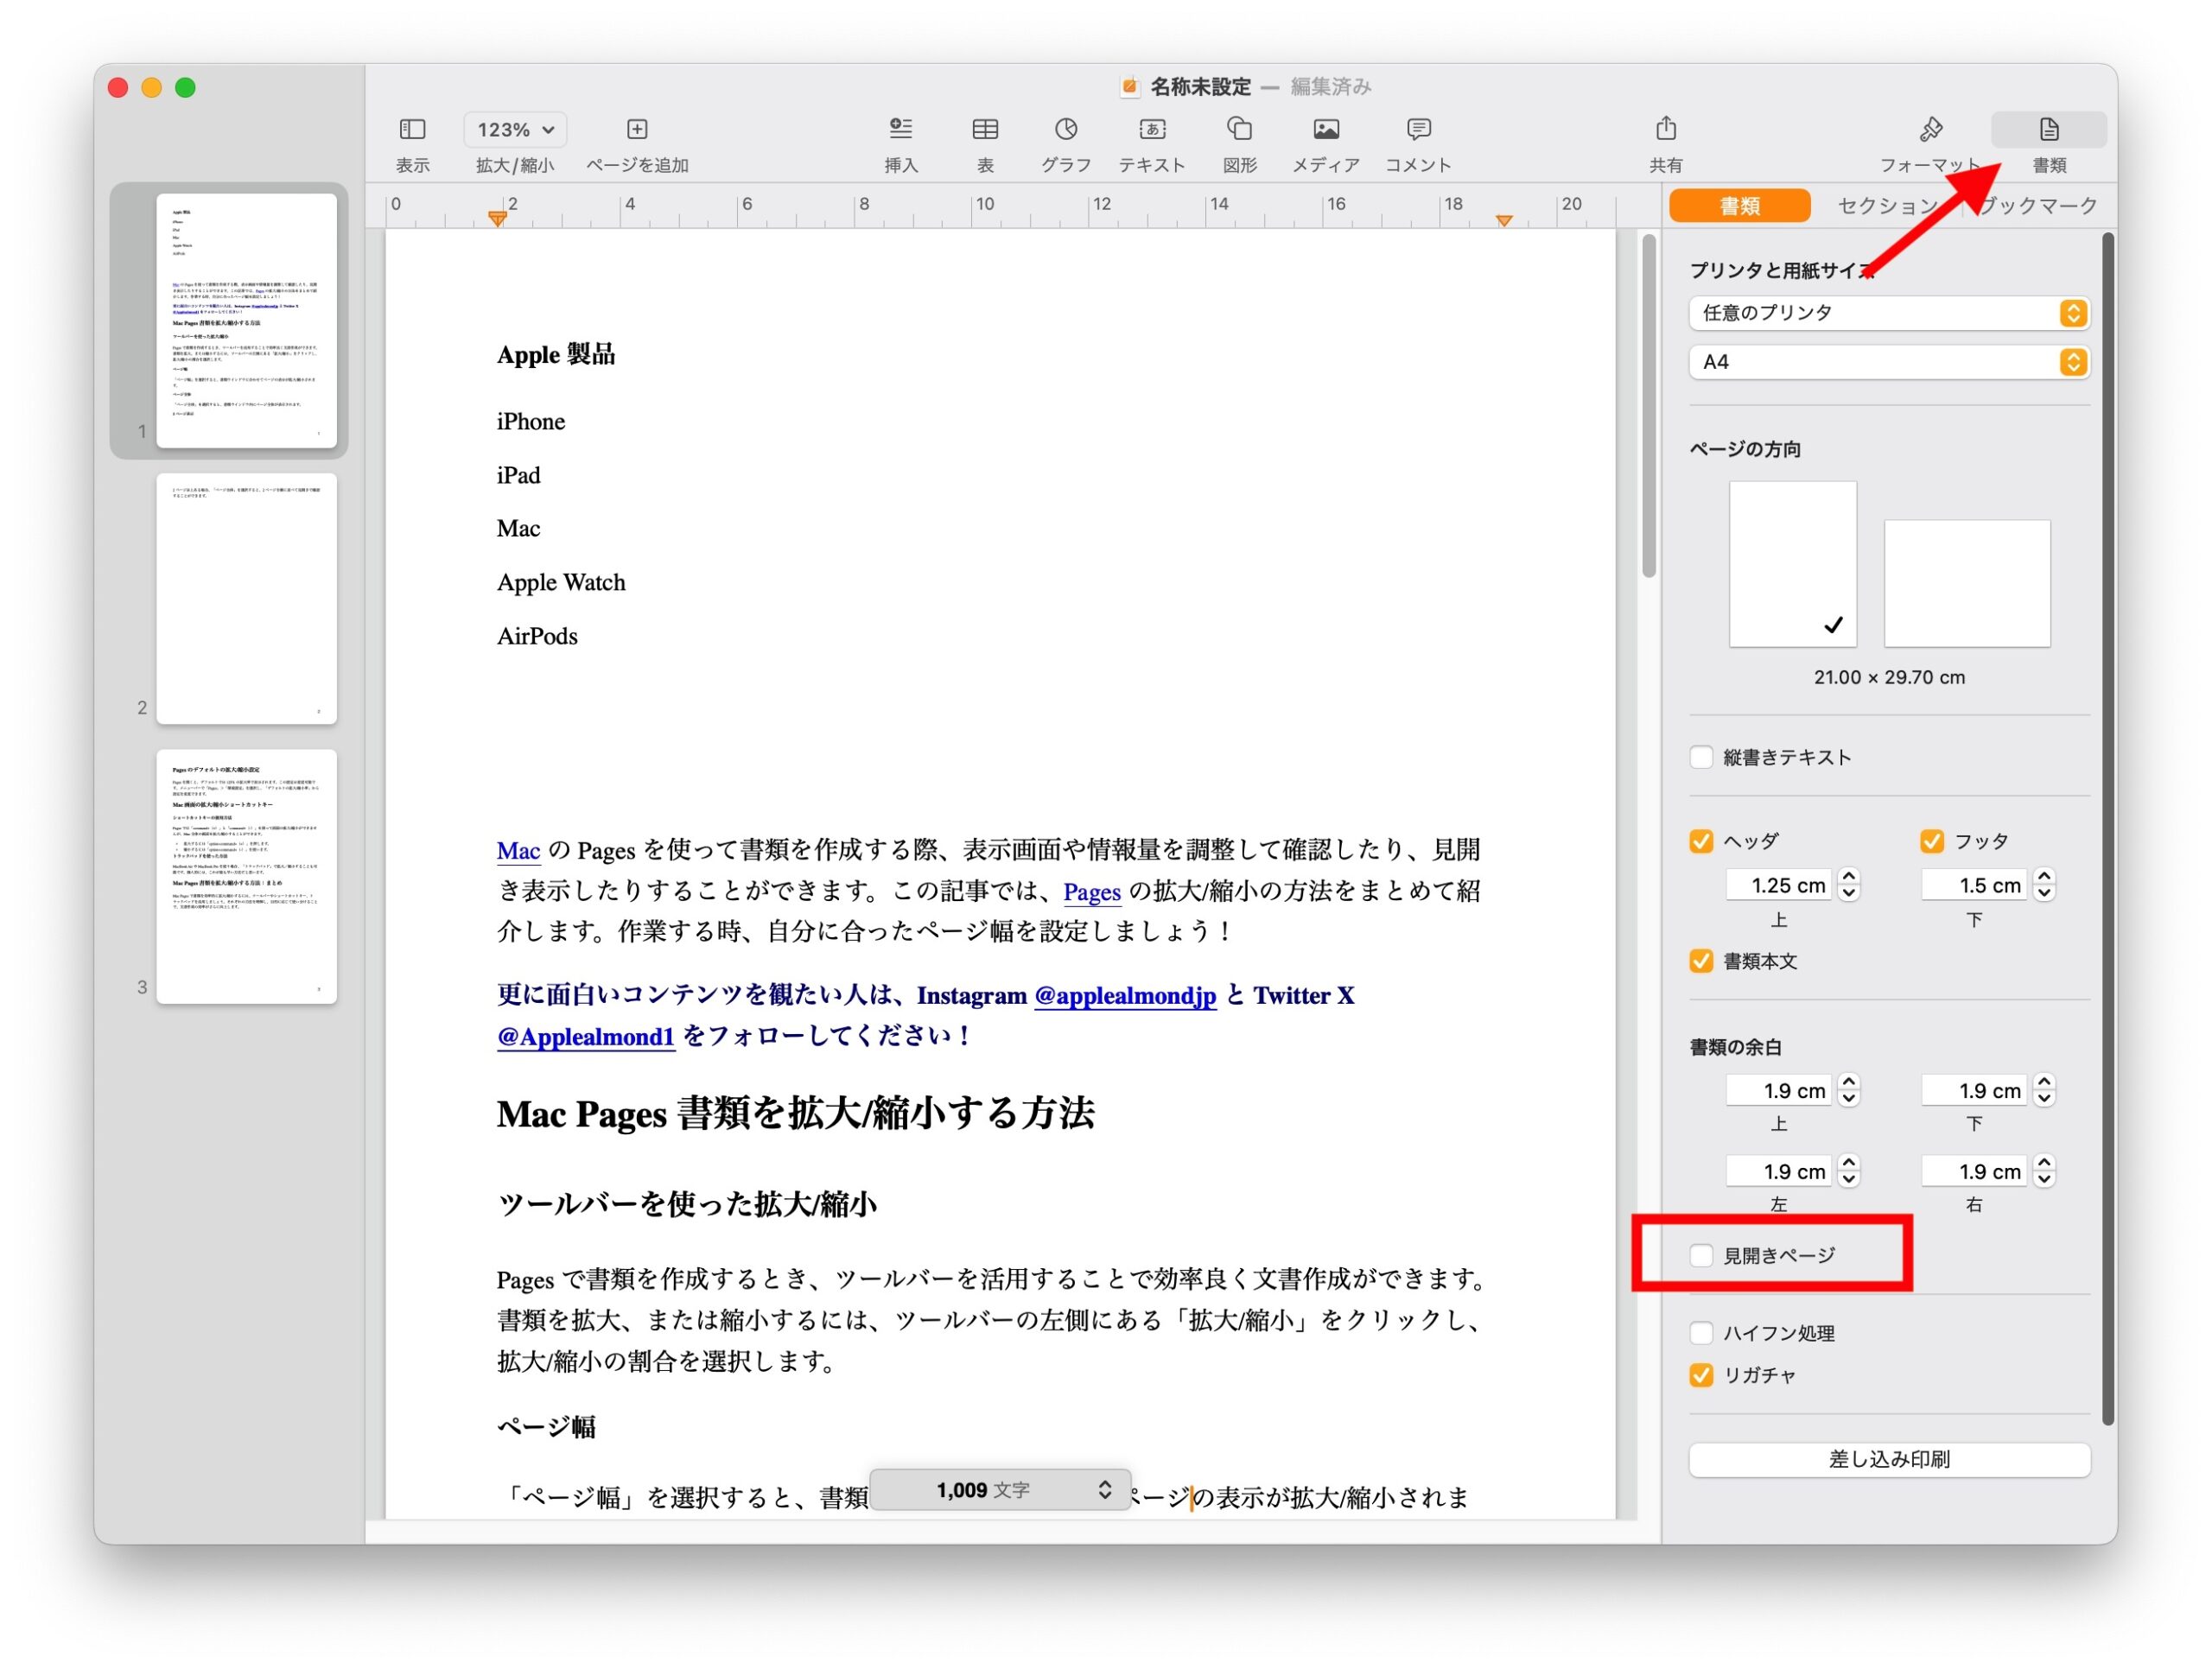
Task: Select the landscape page orientation
Action: (x=1966, y=583)
